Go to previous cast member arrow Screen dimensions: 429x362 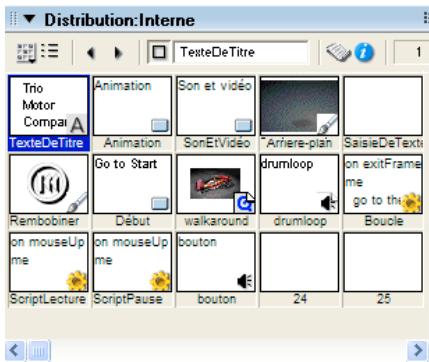[91, 53]
